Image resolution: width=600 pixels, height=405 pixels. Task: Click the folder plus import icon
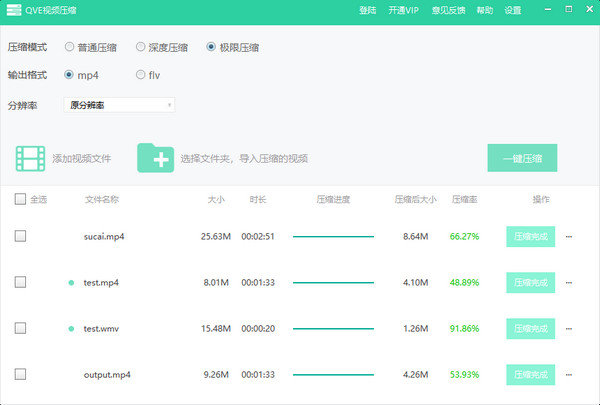coord(155,158)
